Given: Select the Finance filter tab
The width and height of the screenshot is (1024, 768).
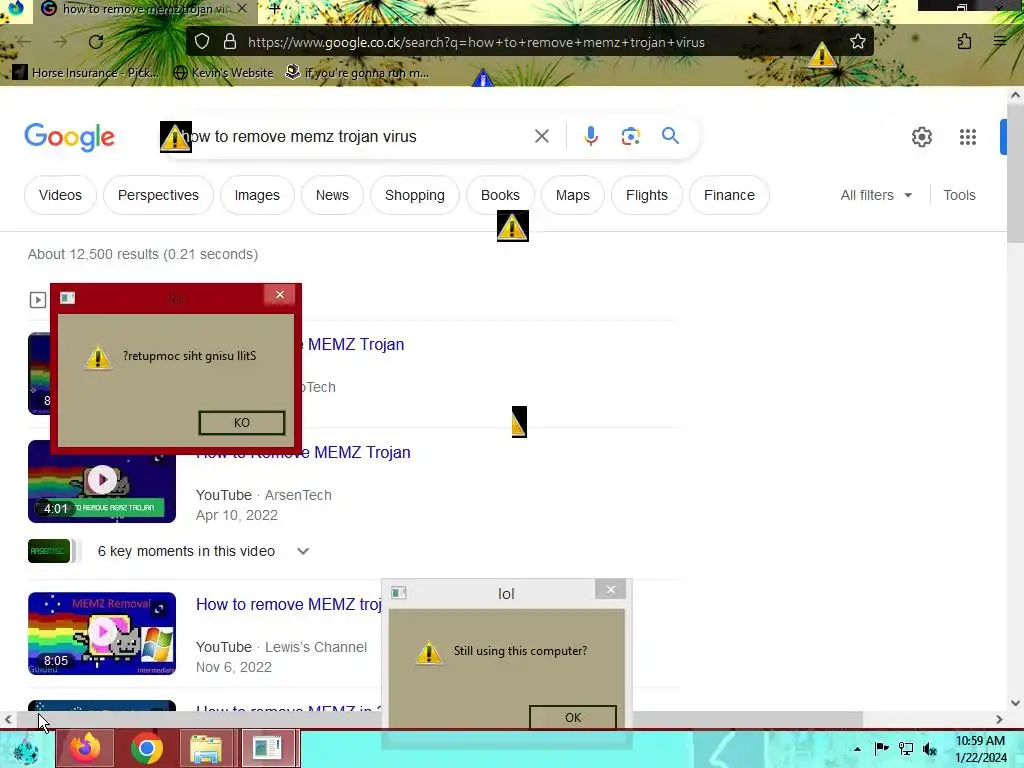Looking at the screenshot, I should pos(729,195).
